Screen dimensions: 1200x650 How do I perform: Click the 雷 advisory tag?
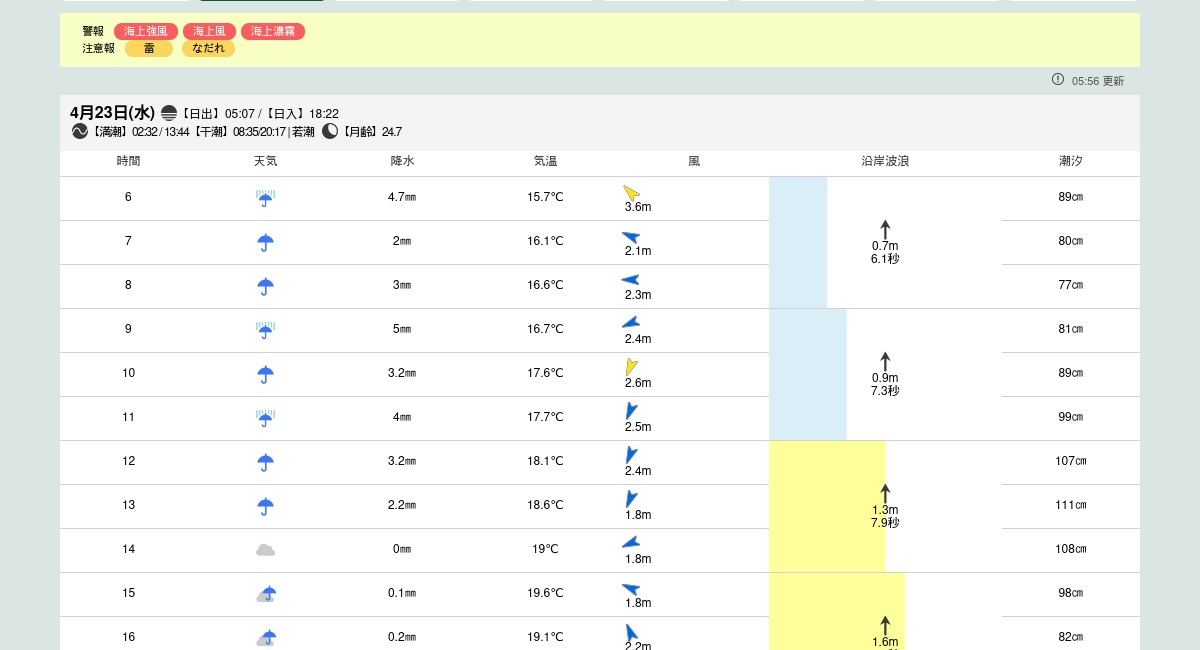coord(149,49)
